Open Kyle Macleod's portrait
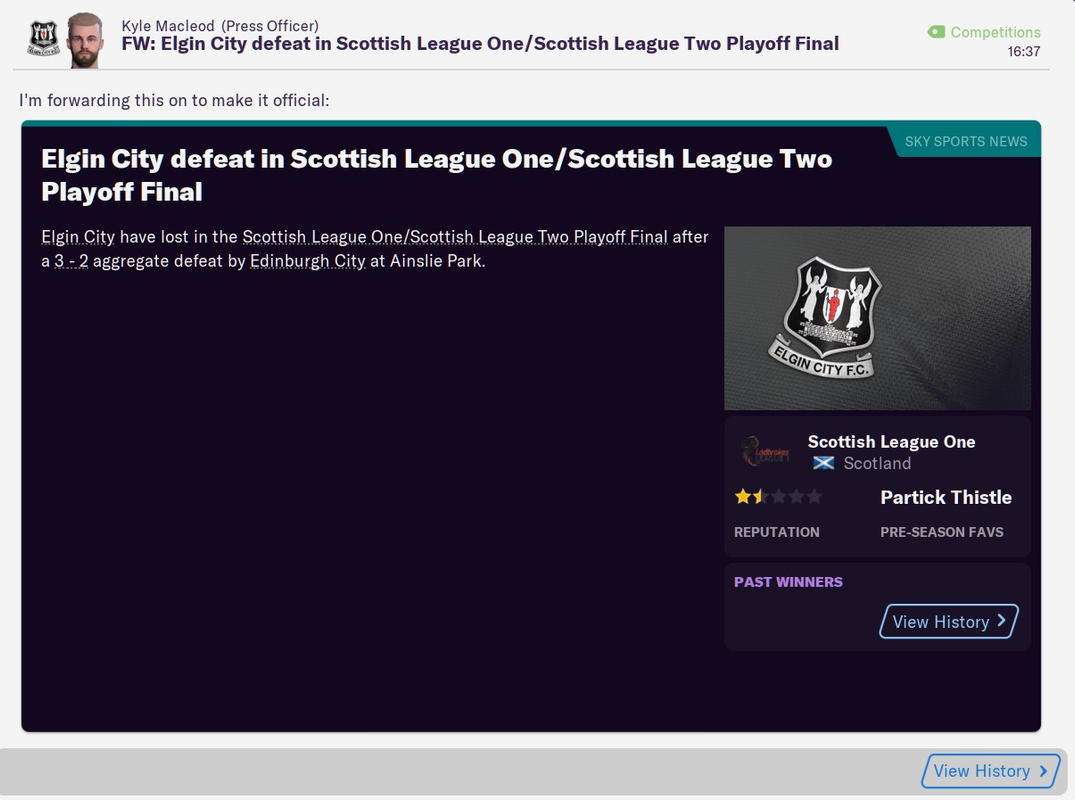The image size is (1075, 800). [x=85, y=40]
